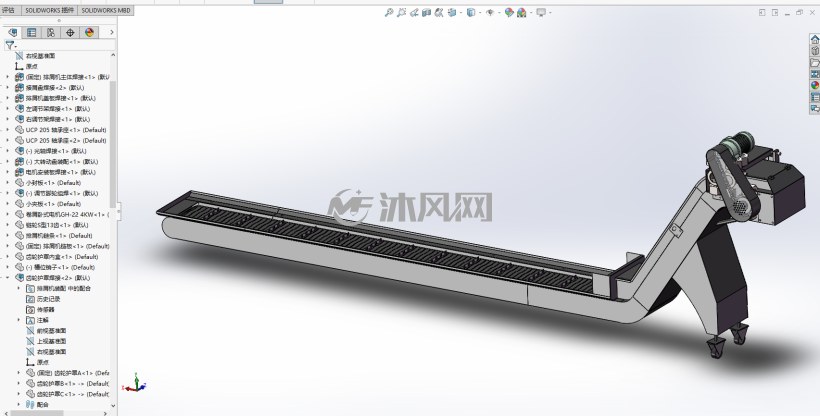Select 排屑机链条<1> chain part

click(x=59, y=235)
